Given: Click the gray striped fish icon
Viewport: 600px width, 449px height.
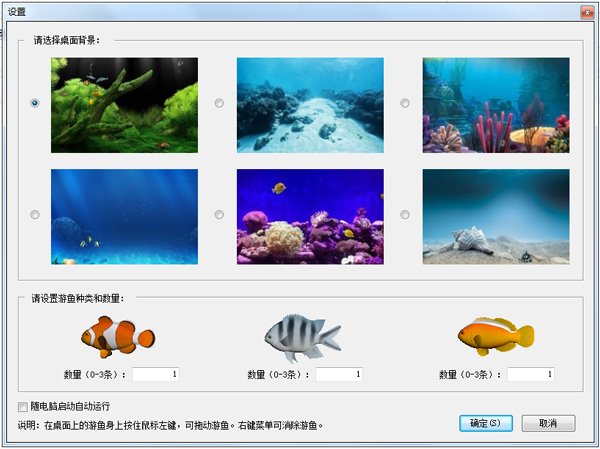Looking at the screenshot, I should click(301, 337).
